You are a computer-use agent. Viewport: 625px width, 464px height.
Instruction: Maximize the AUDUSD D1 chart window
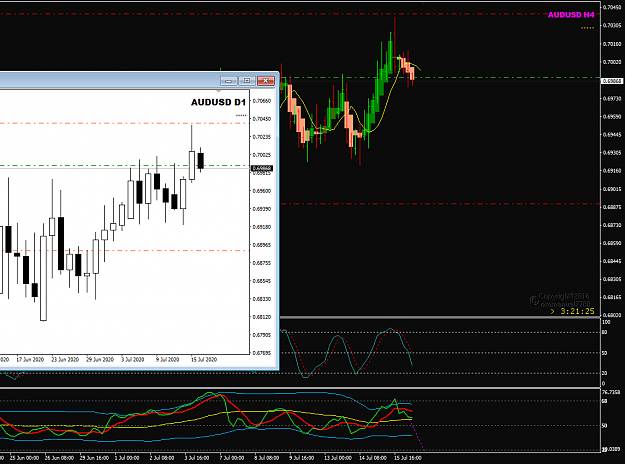(x=247, y=81)
